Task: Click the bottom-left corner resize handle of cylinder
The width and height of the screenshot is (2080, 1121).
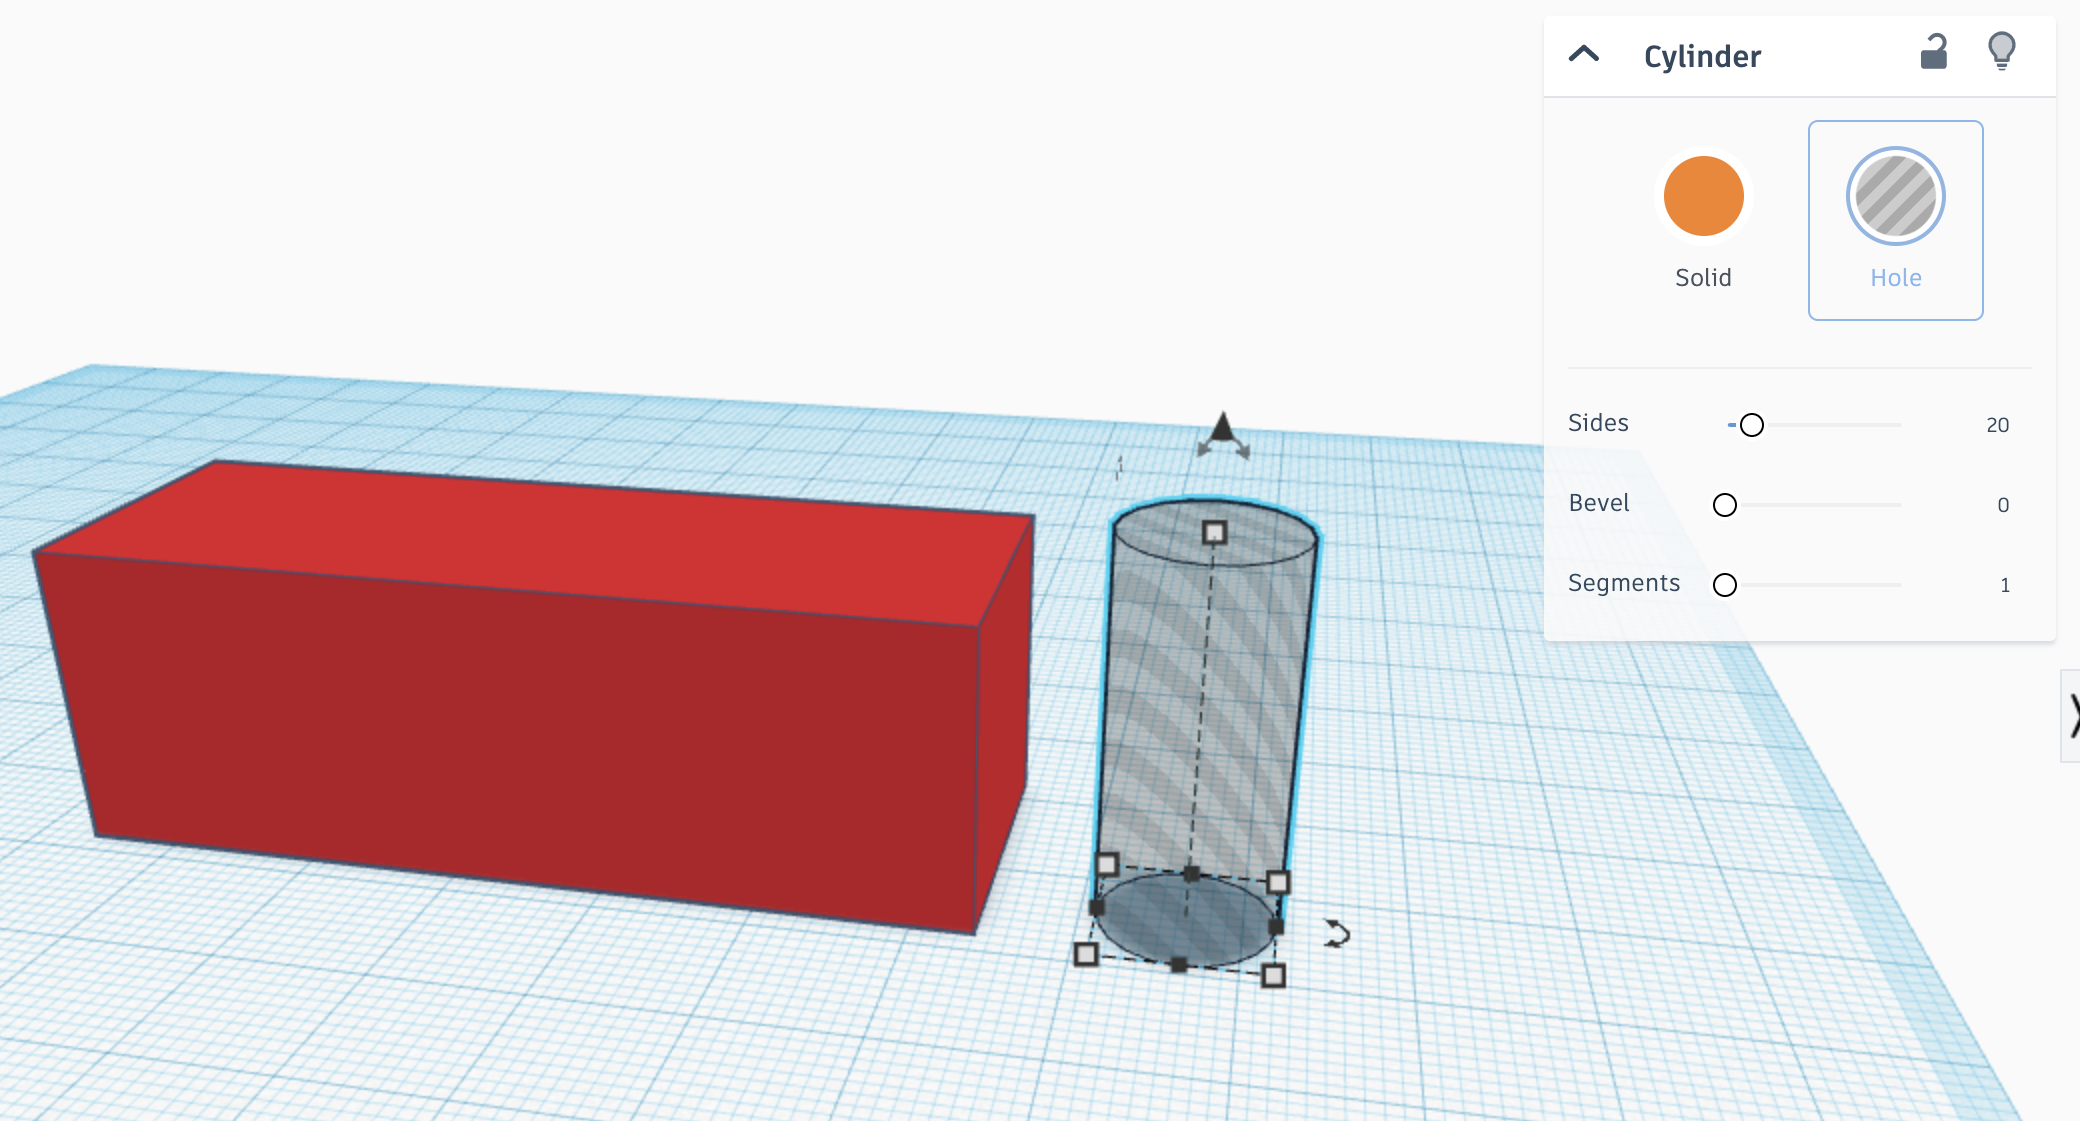Action: (1086, 954)
